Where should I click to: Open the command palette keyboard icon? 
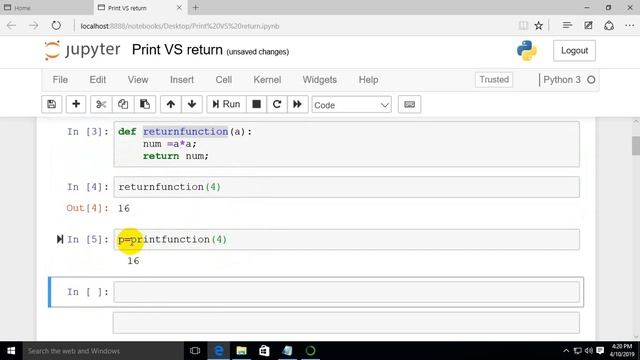pos(409,104)
